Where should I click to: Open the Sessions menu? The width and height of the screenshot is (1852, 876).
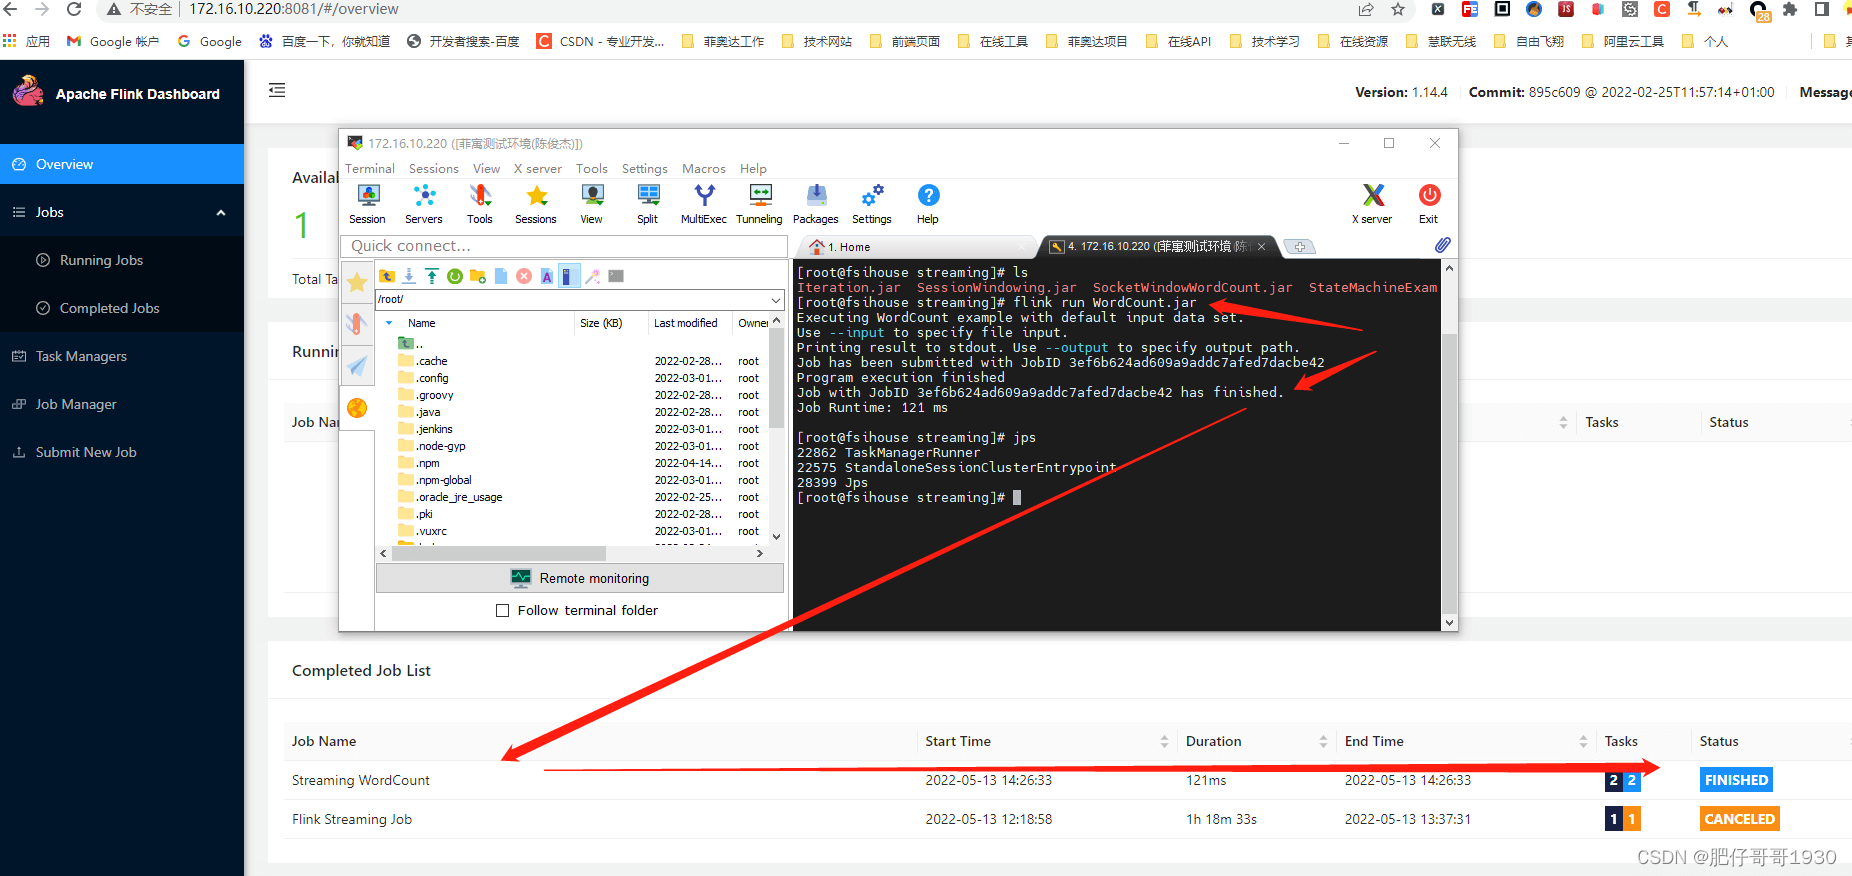coord(434,168)
